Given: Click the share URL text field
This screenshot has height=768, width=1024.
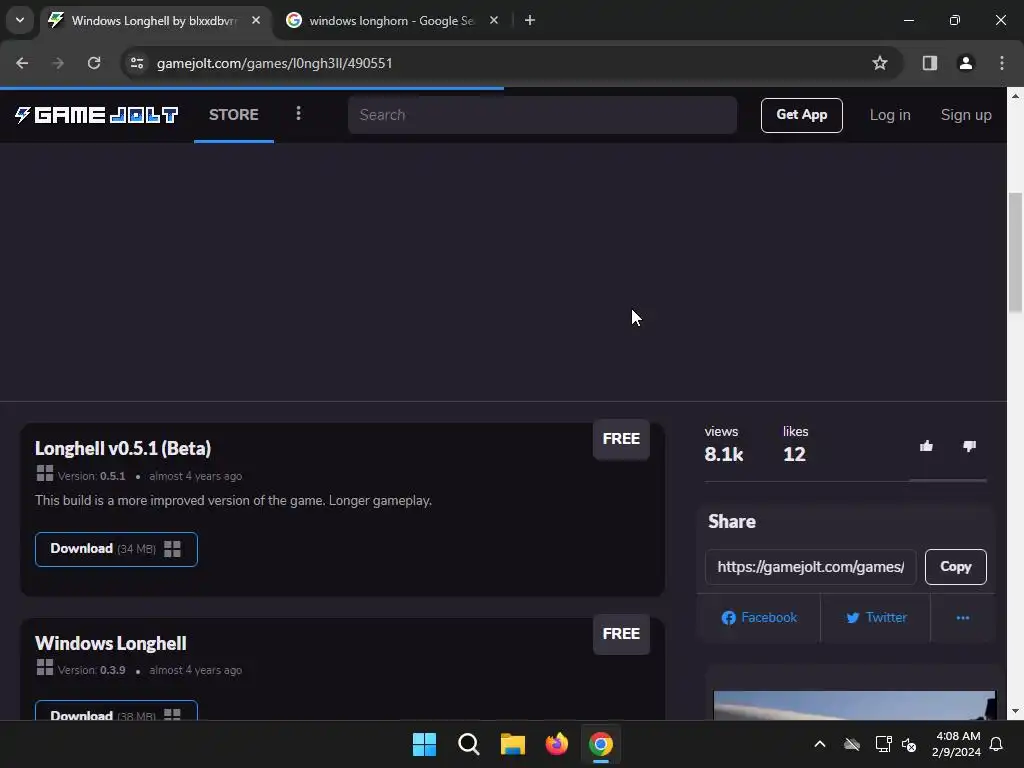Looking at the screenshot, I should click(x=810, y=566).
